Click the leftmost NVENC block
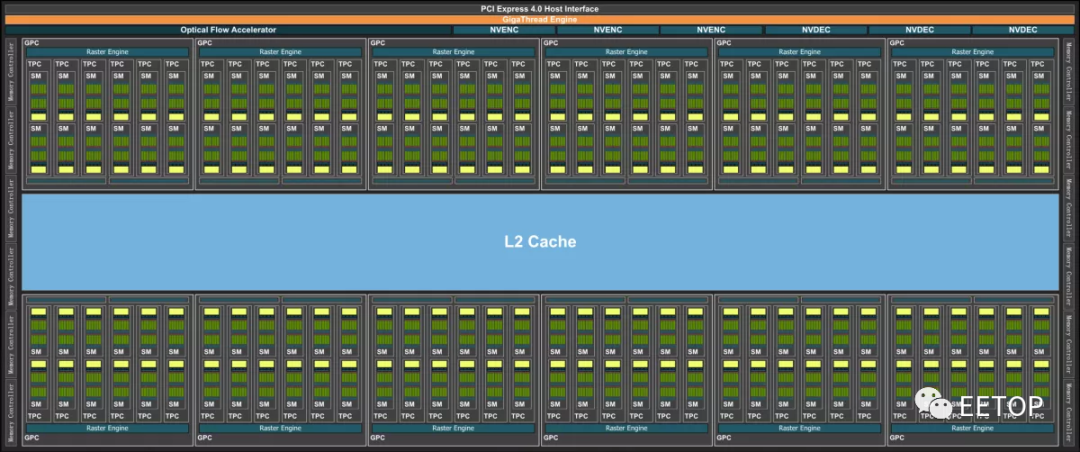 pos(503,30)
